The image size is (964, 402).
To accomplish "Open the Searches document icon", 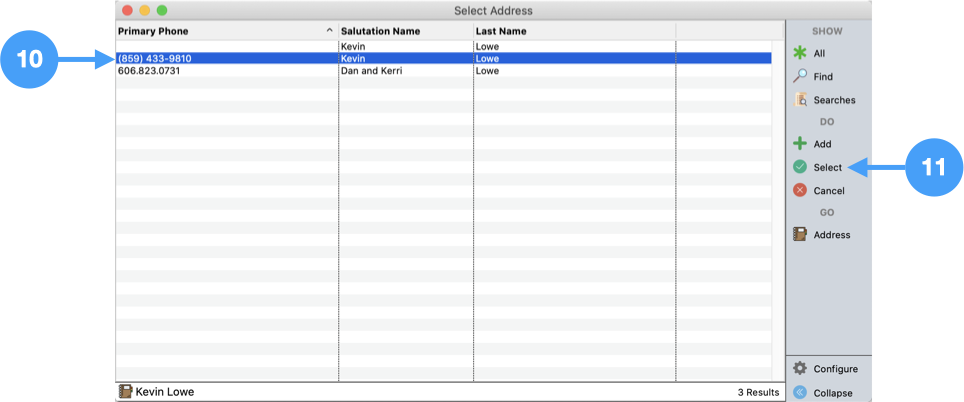I will 800,100.
